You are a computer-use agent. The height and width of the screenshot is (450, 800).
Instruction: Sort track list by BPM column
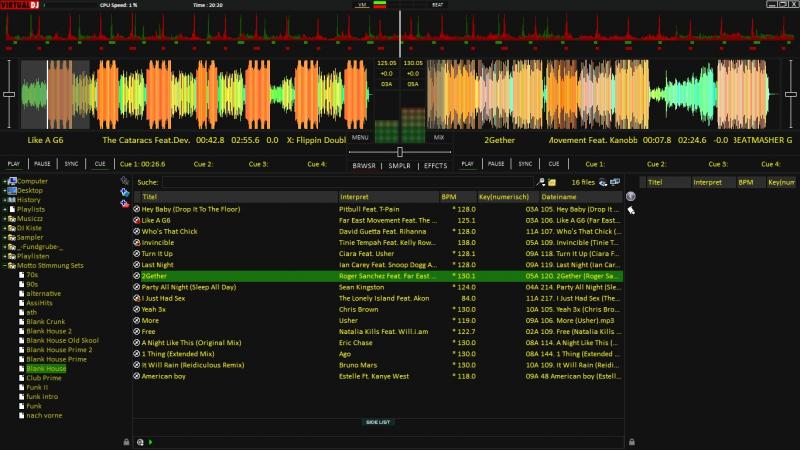(458, 197)
